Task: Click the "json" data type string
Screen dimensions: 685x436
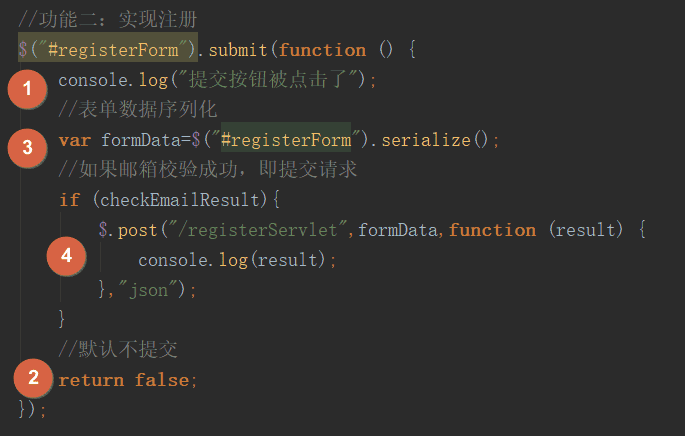Action: click(x=149, y=290)
